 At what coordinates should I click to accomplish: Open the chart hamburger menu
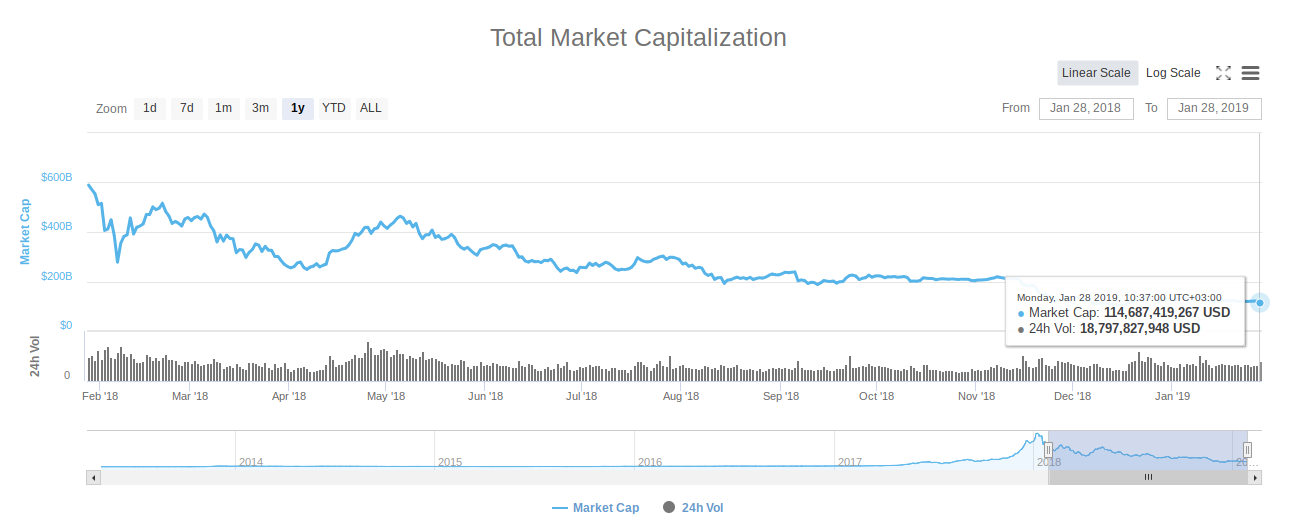point(1250,73)
